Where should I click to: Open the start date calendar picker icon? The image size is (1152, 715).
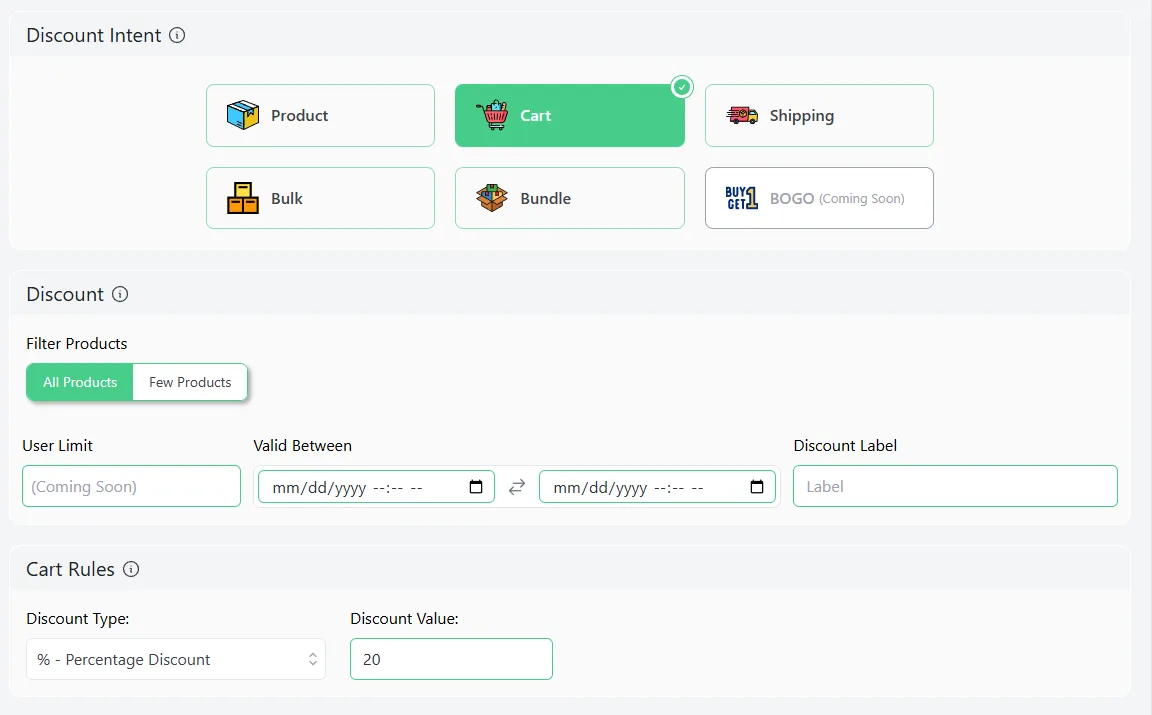pos(476,486)
